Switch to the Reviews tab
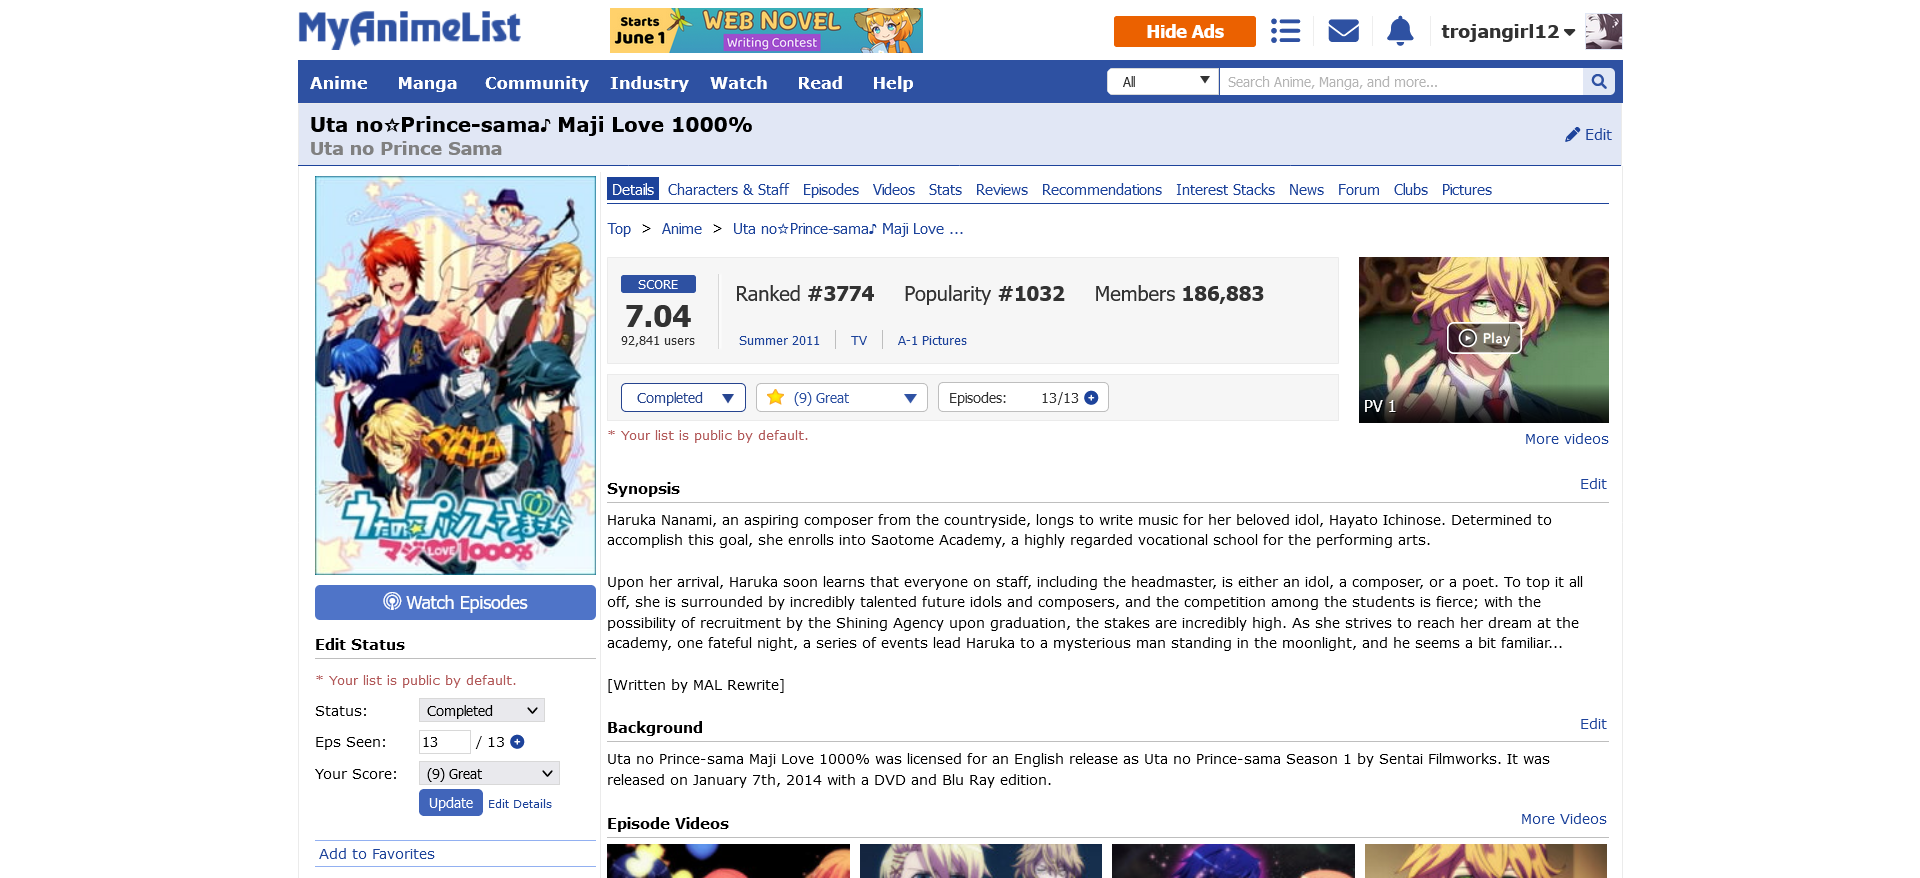 [x=1002, y=190]
